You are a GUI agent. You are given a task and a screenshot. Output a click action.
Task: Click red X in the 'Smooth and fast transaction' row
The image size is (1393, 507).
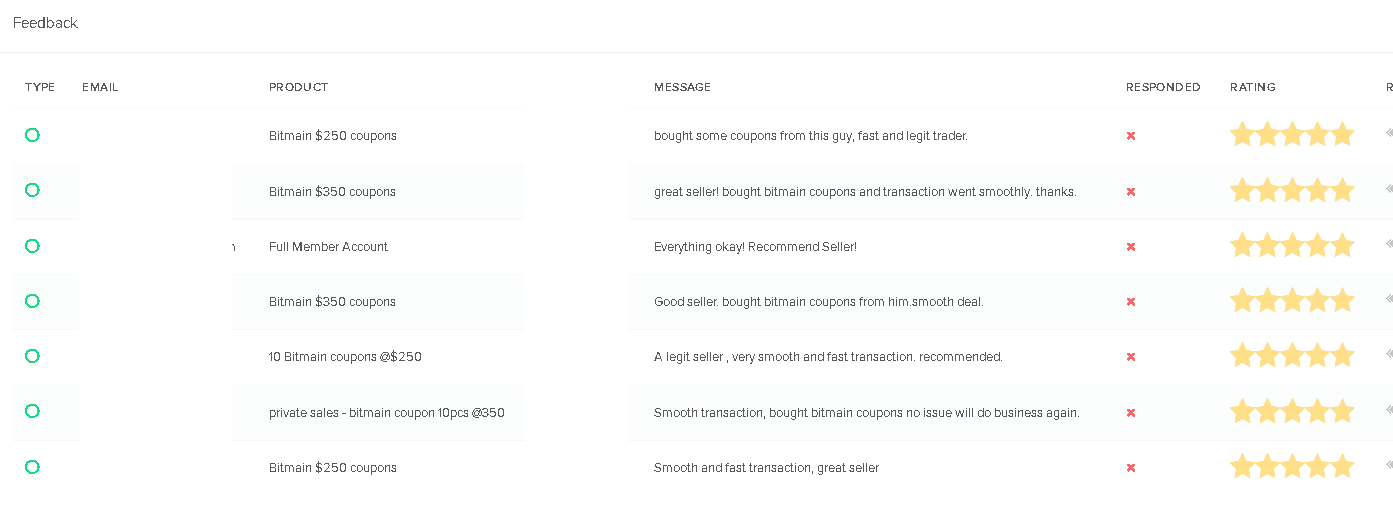[1131, 467]
